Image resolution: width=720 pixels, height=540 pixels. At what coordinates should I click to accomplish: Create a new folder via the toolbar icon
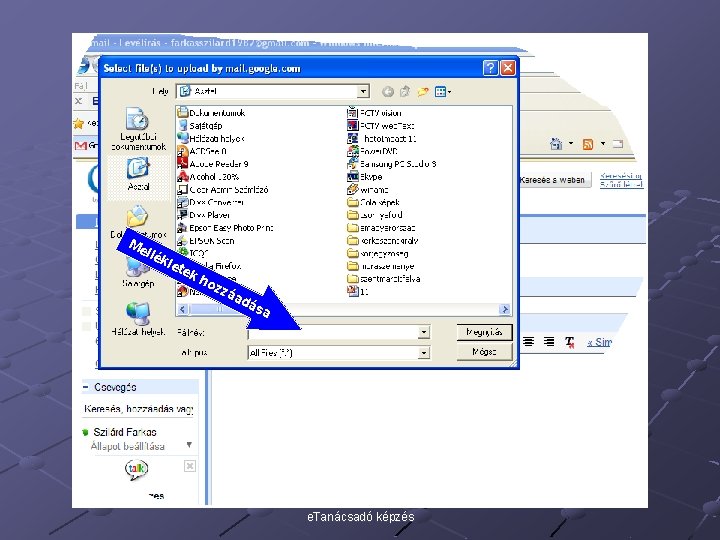click(x=422, y=91)
